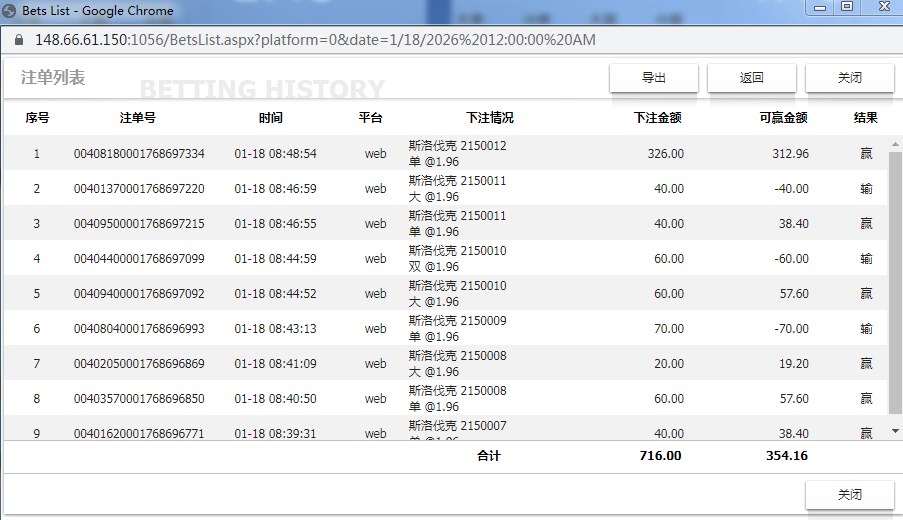Click the total bet amount 716.00
903x520 pixels.
tap(661, 456)
